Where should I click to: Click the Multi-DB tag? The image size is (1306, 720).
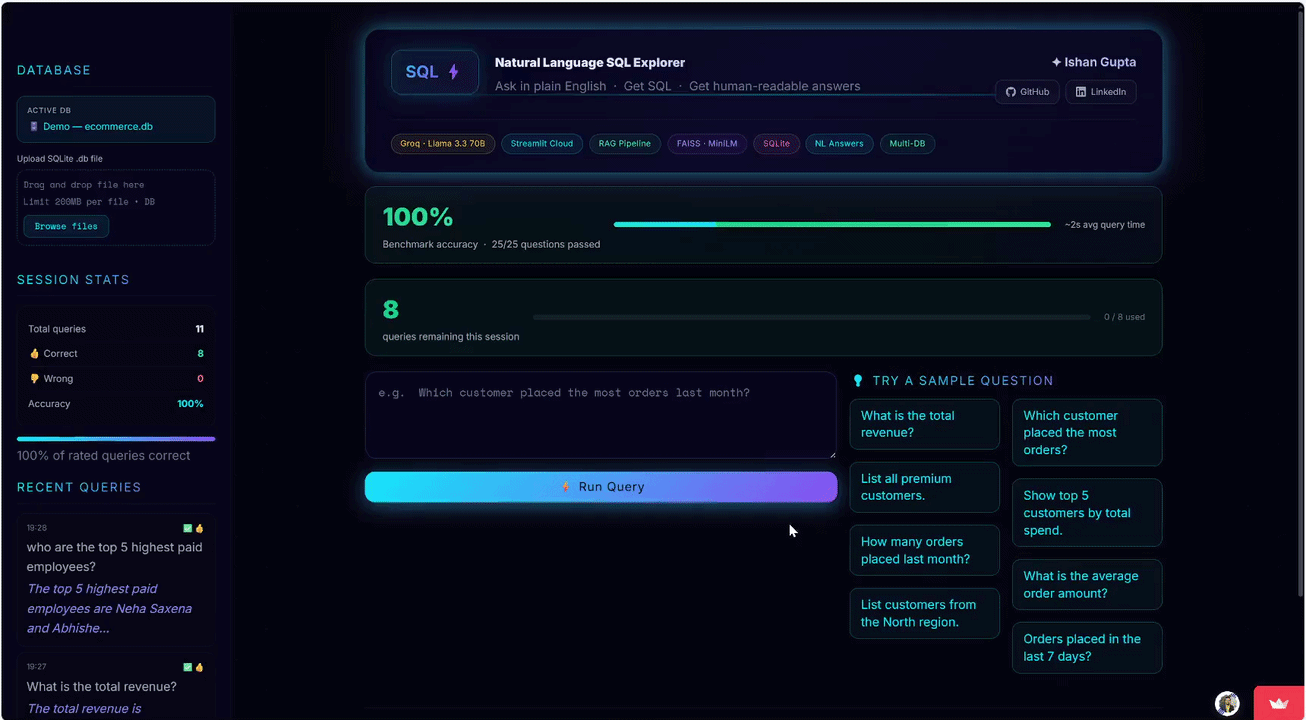point(908,144)
